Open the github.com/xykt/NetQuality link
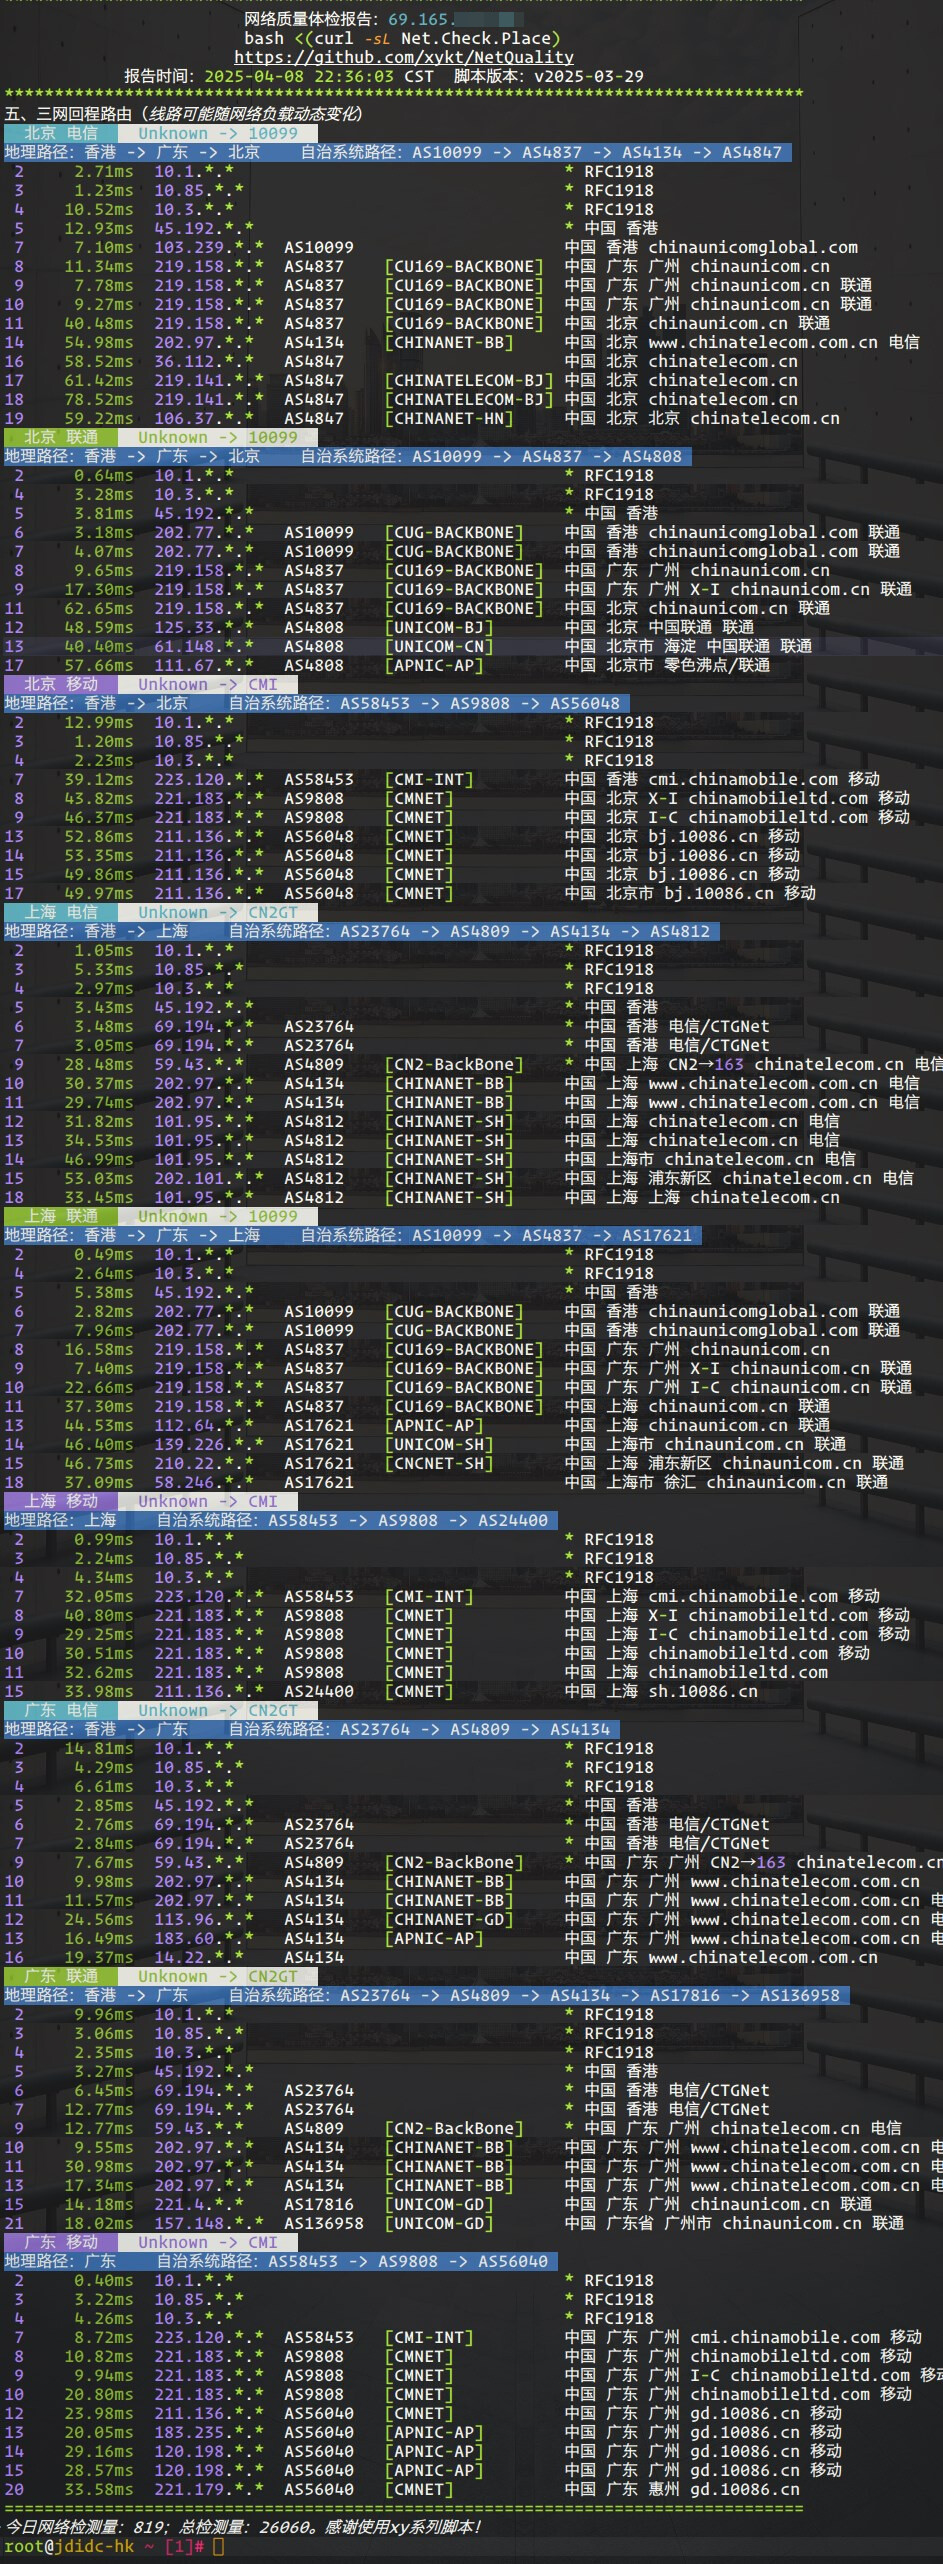This screenshot has width=943, height=2564. coord(403,57)
